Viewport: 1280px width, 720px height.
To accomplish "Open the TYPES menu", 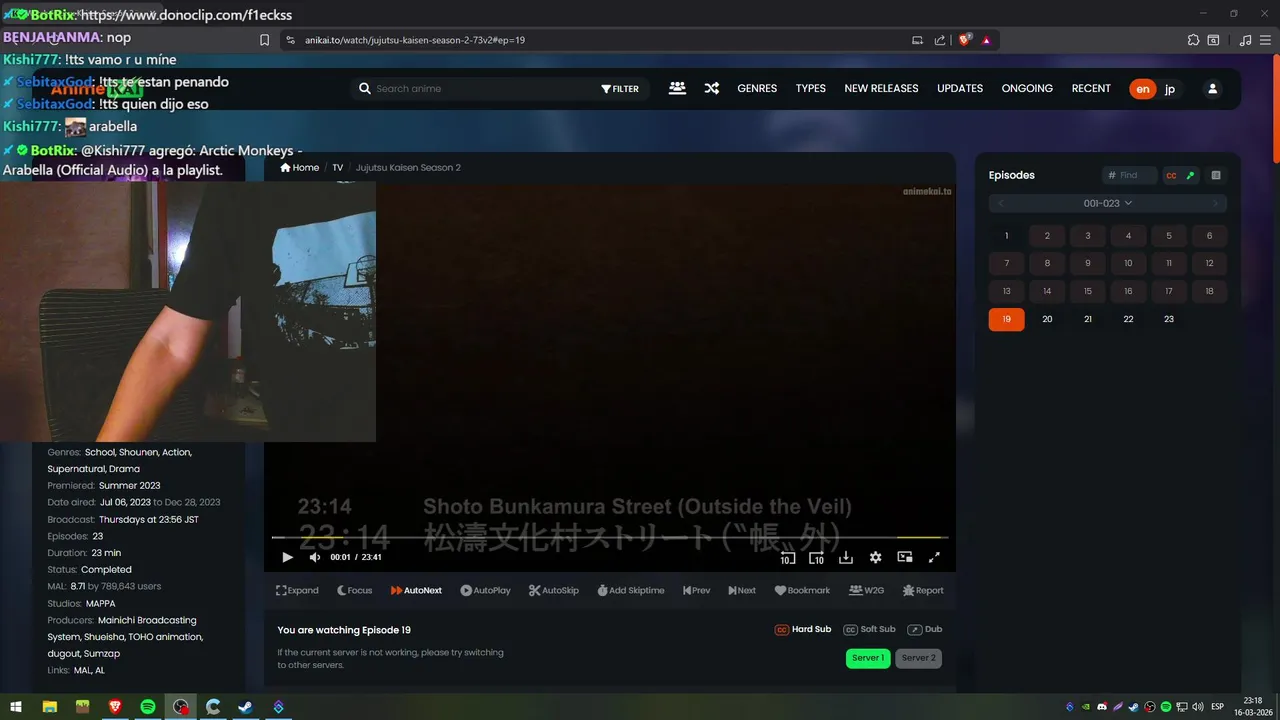I will pyautogui.click(x=811, y=88).
